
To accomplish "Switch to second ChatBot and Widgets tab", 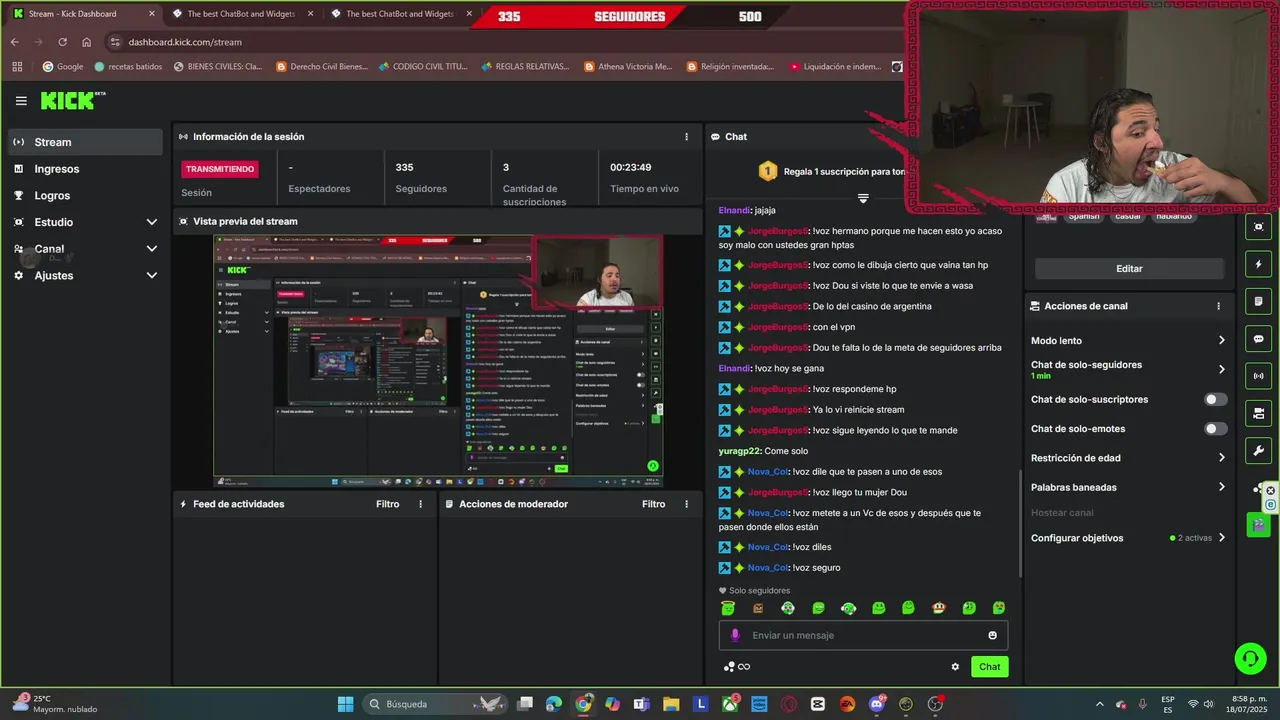I will coord(240,14).
